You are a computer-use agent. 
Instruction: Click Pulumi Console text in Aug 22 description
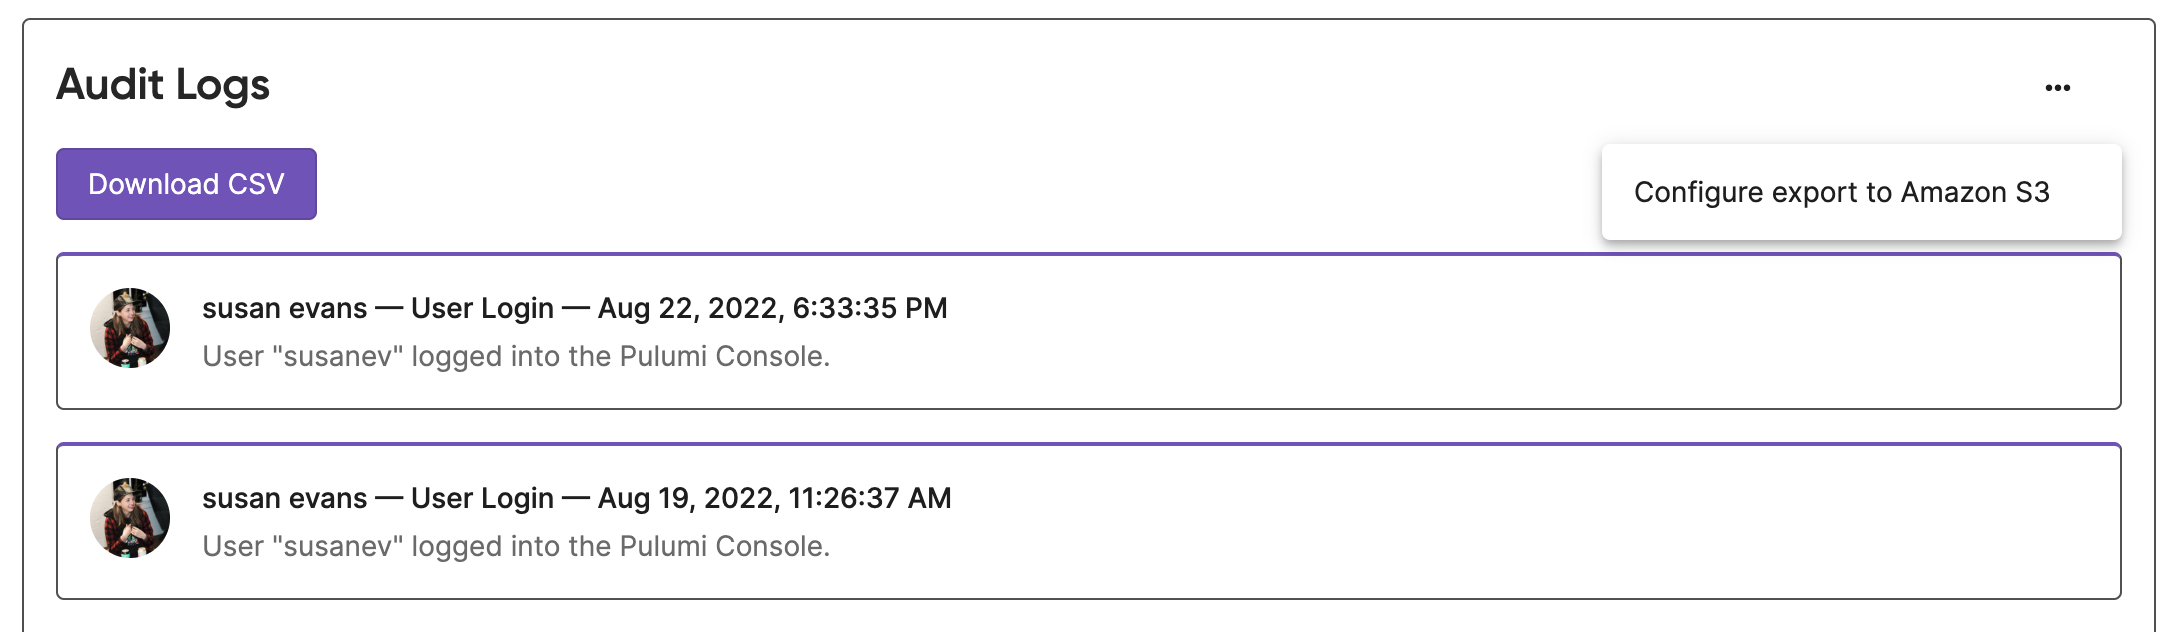pos(725,356)
